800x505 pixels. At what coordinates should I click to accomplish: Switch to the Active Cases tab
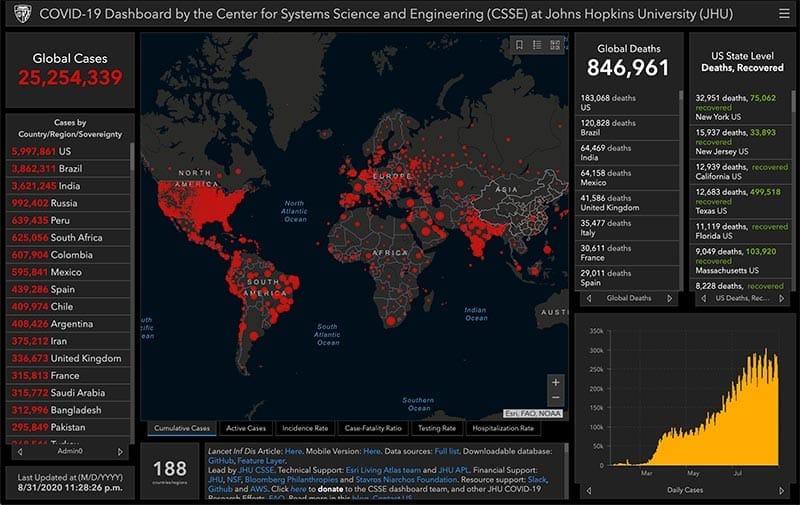pos(245,428)
